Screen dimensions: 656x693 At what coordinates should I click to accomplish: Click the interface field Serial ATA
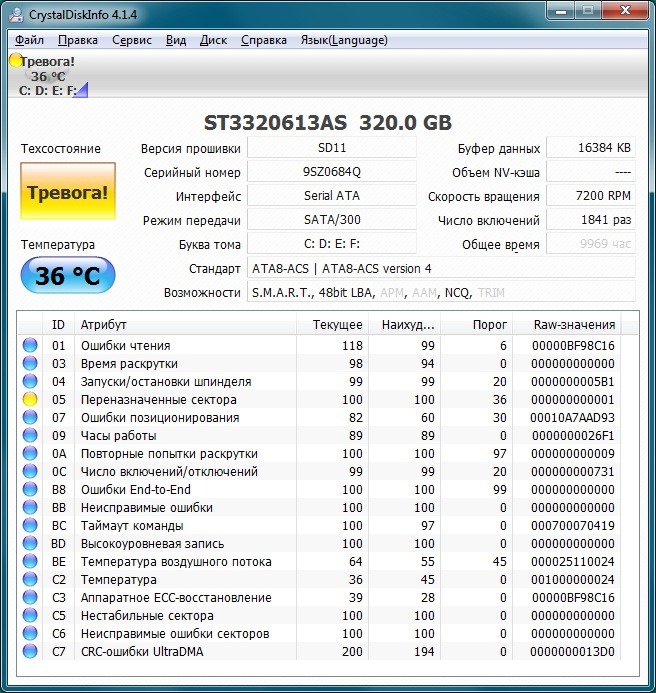[332, 196]
